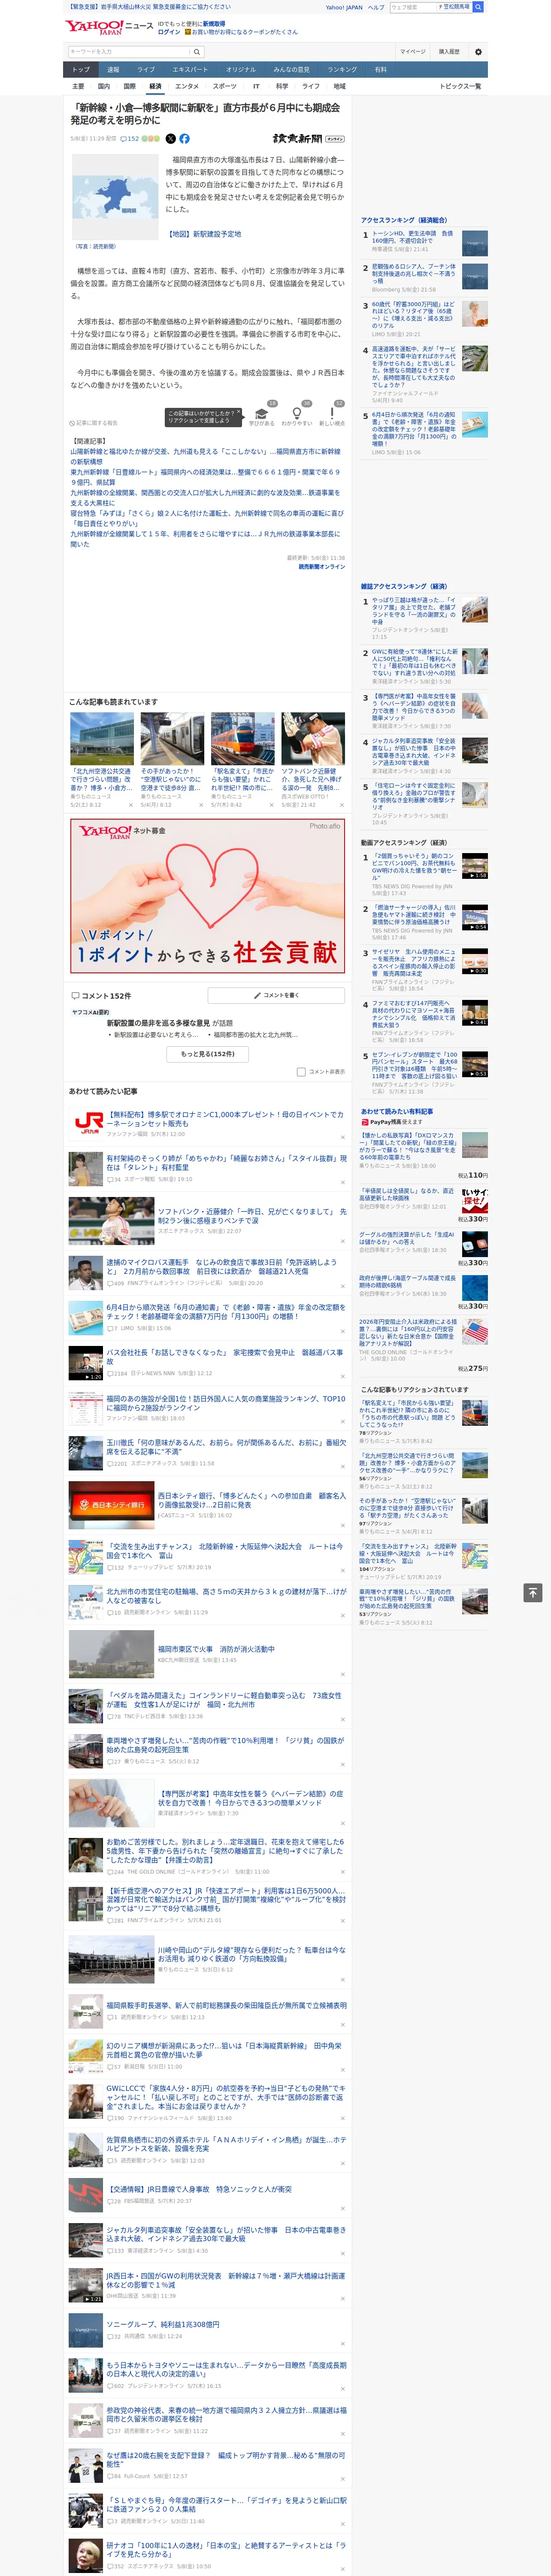Share the article on Facebook
551x2576 pixels.
[x=184, y=139]
